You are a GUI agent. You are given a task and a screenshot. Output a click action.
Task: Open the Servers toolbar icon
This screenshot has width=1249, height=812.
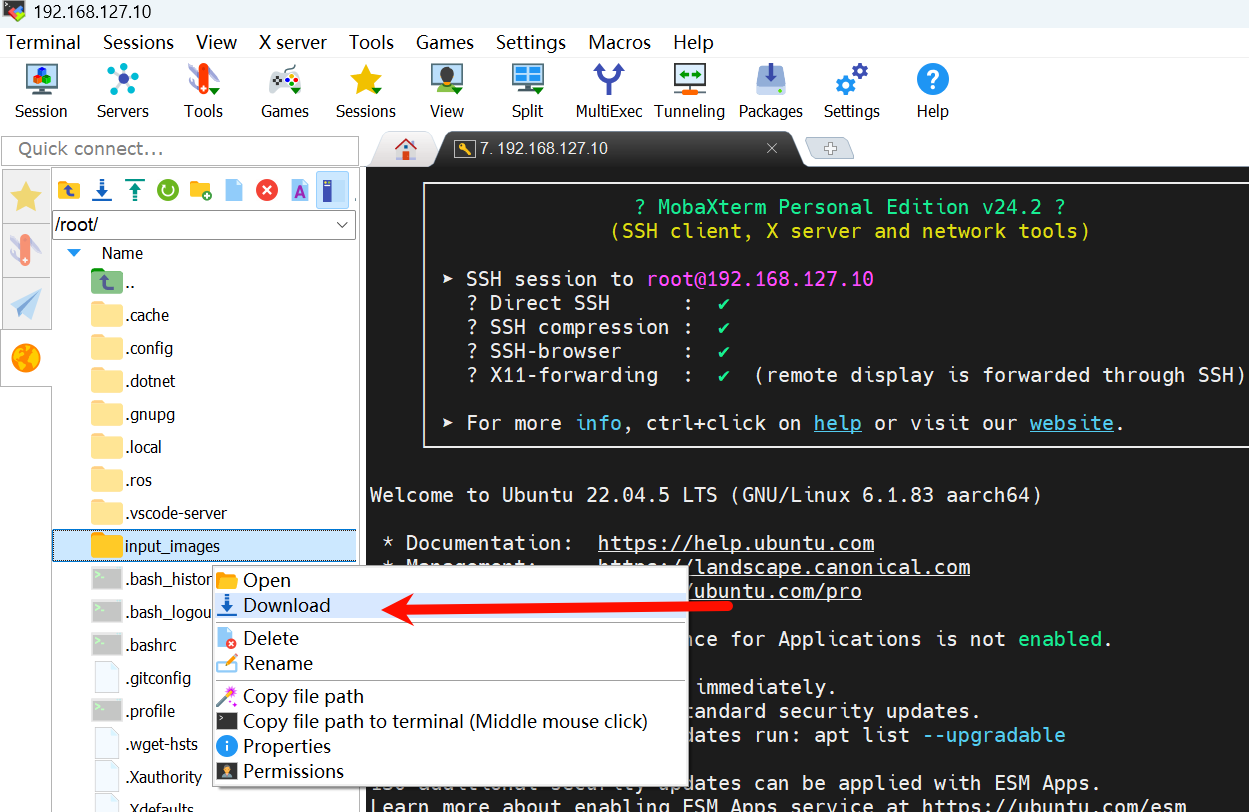(x=122, y=91)
